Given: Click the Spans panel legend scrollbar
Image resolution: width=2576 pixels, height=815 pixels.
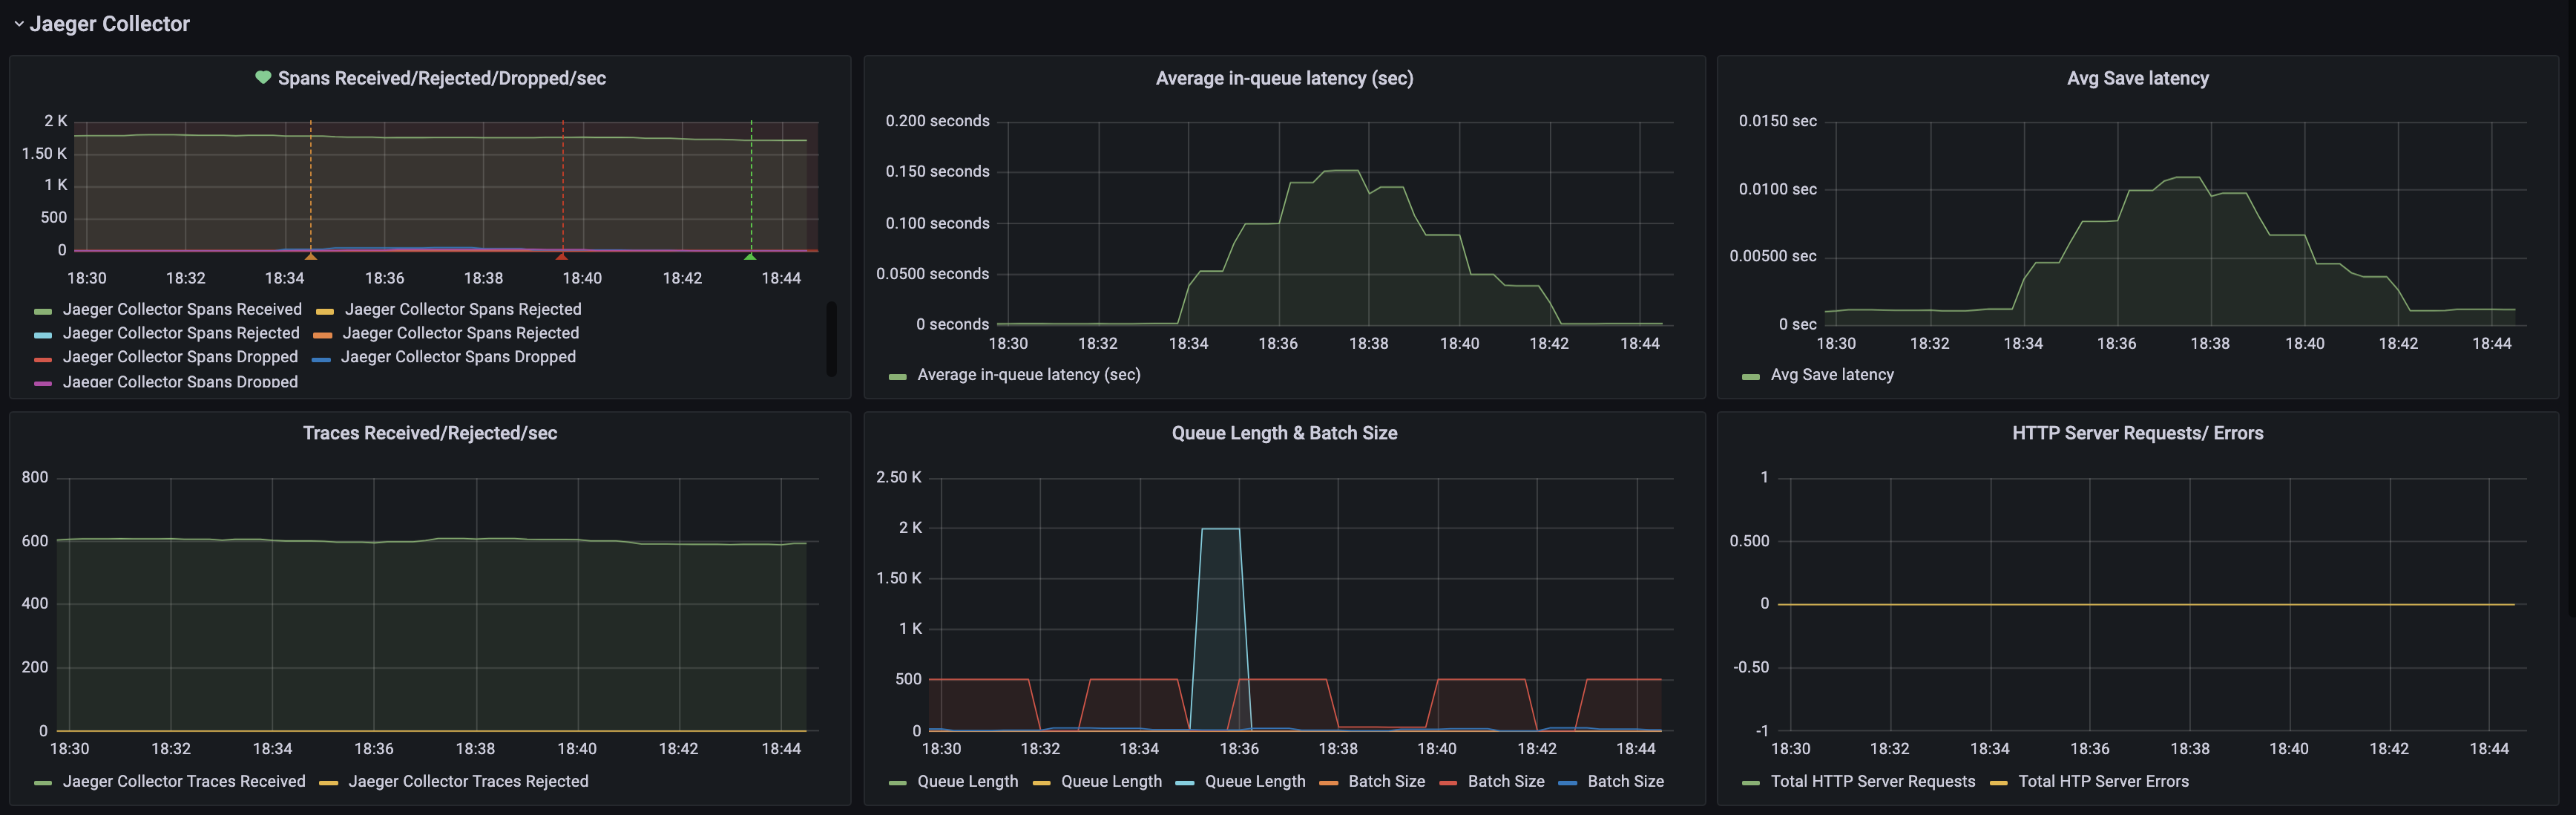Looking at the screenshot, I should [x=831, y=338].
